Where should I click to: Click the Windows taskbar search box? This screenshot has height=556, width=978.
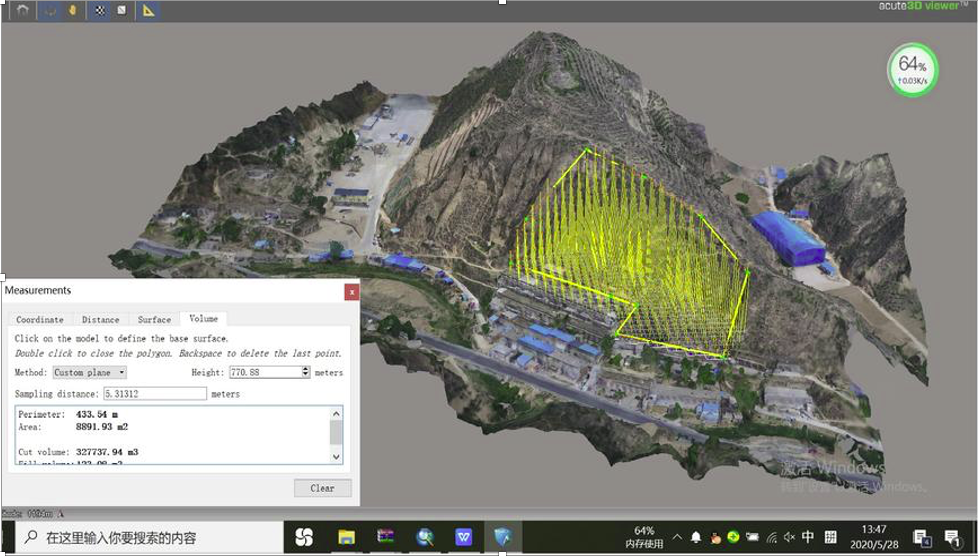pos(149,537)
